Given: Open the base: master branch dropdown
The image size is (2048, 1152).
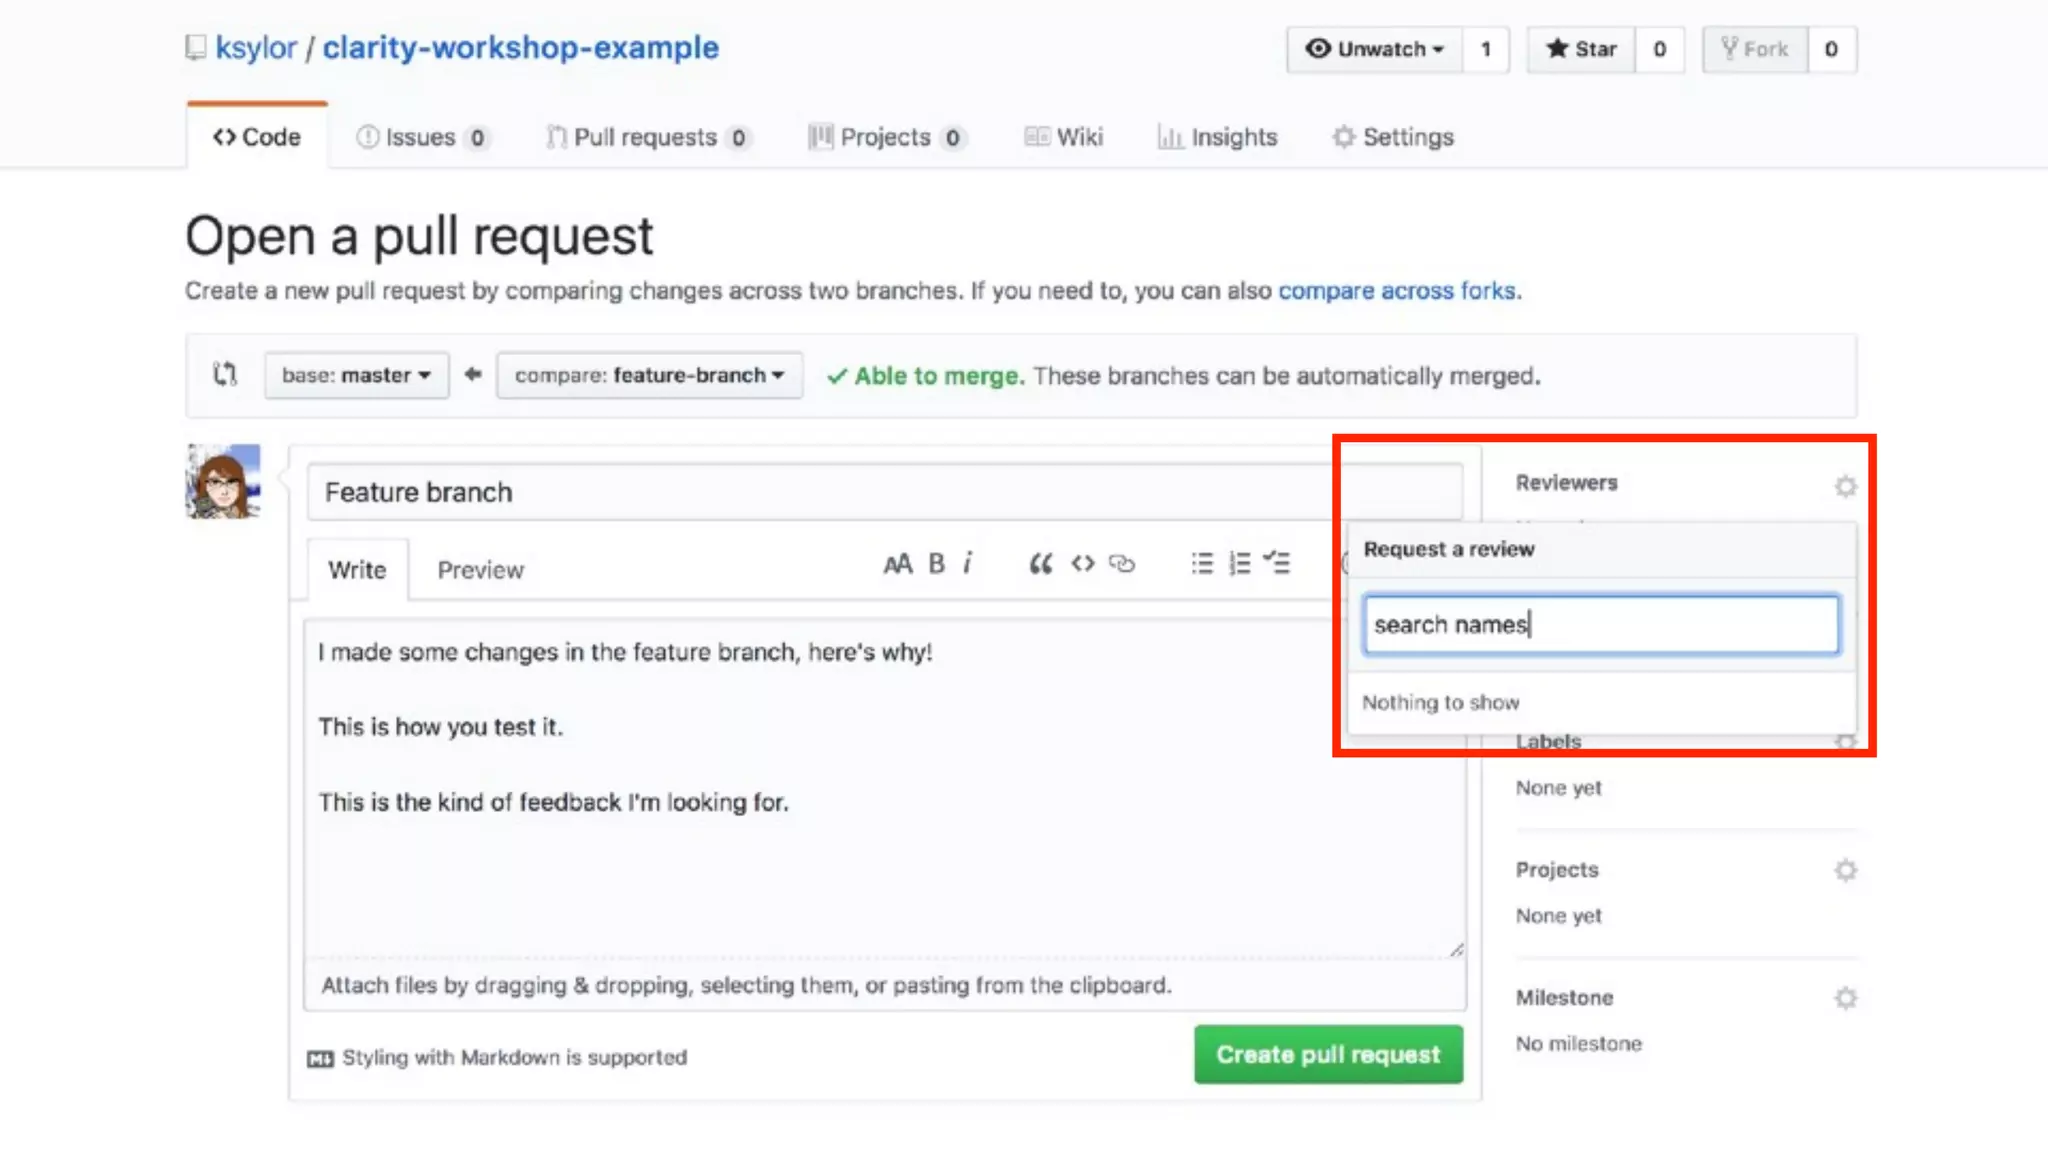Looking at the screenshot, I should [356, 376].
